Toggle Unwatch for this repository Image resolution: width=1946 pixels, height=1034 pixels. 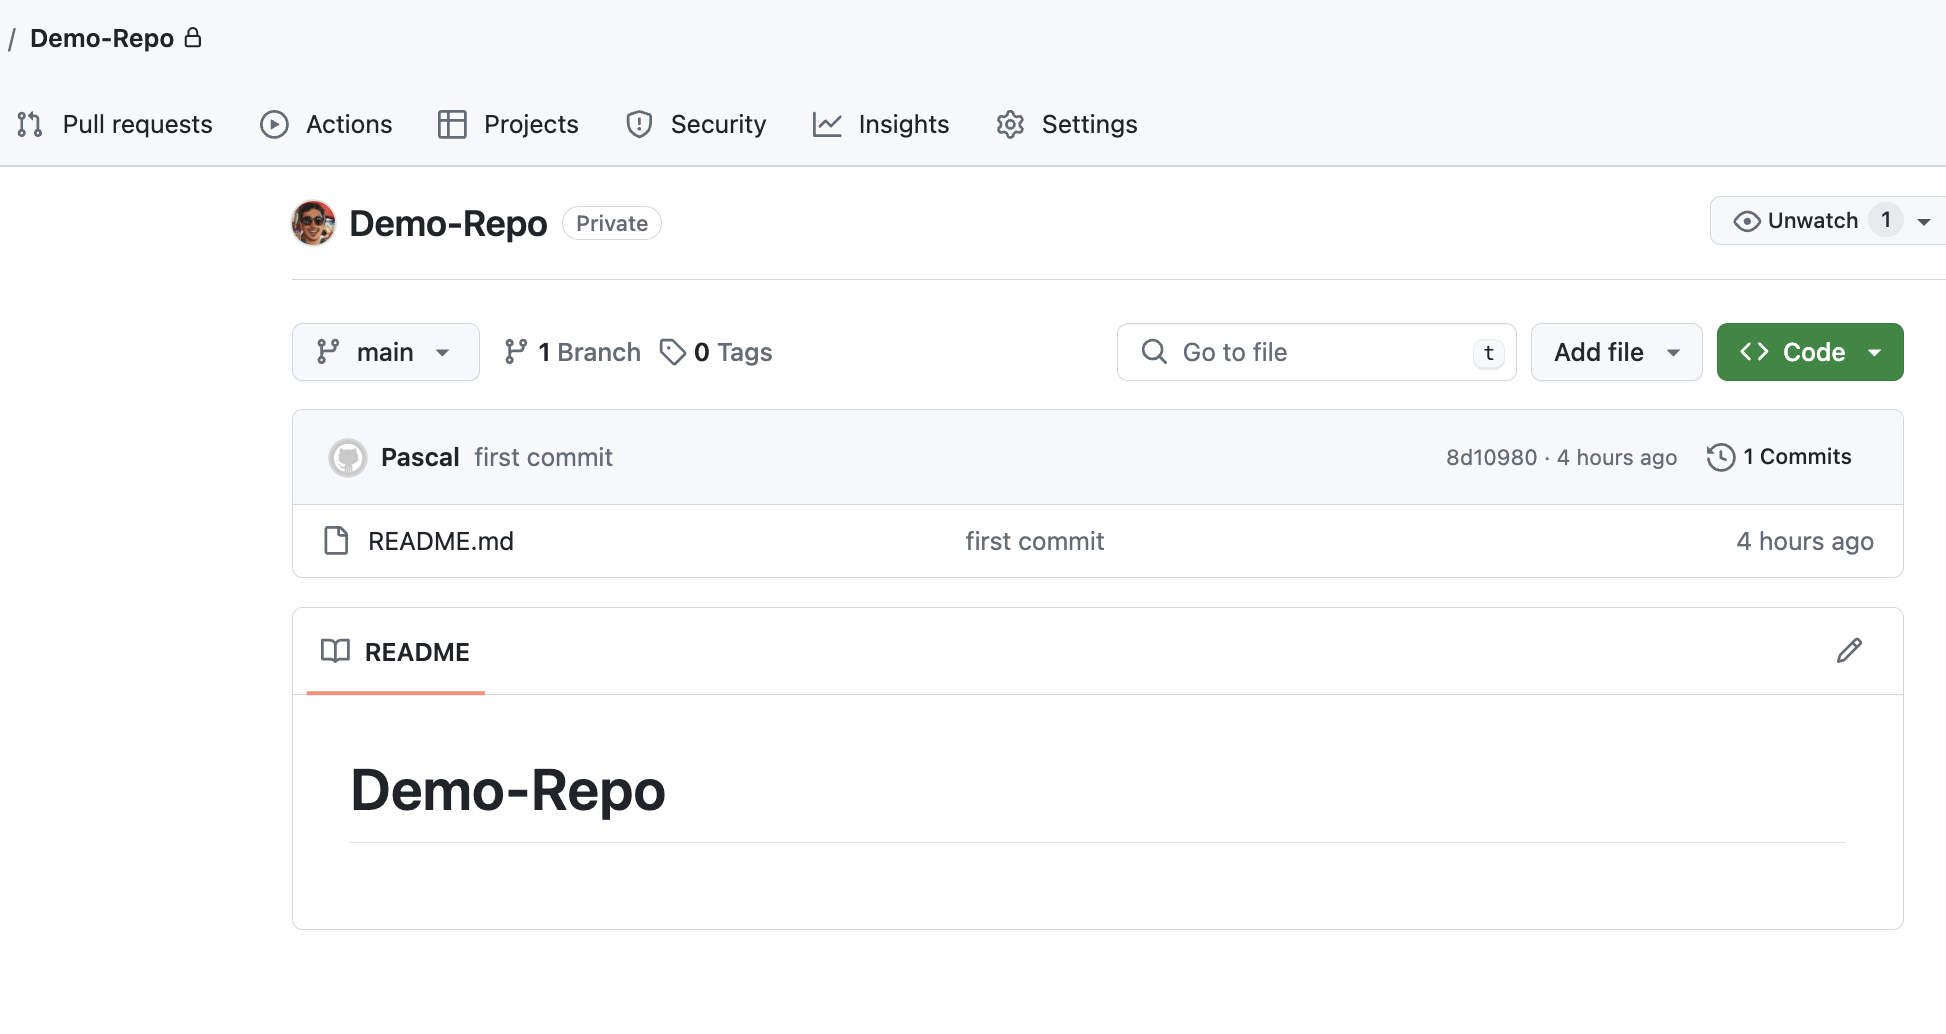tap(1796, 221)
